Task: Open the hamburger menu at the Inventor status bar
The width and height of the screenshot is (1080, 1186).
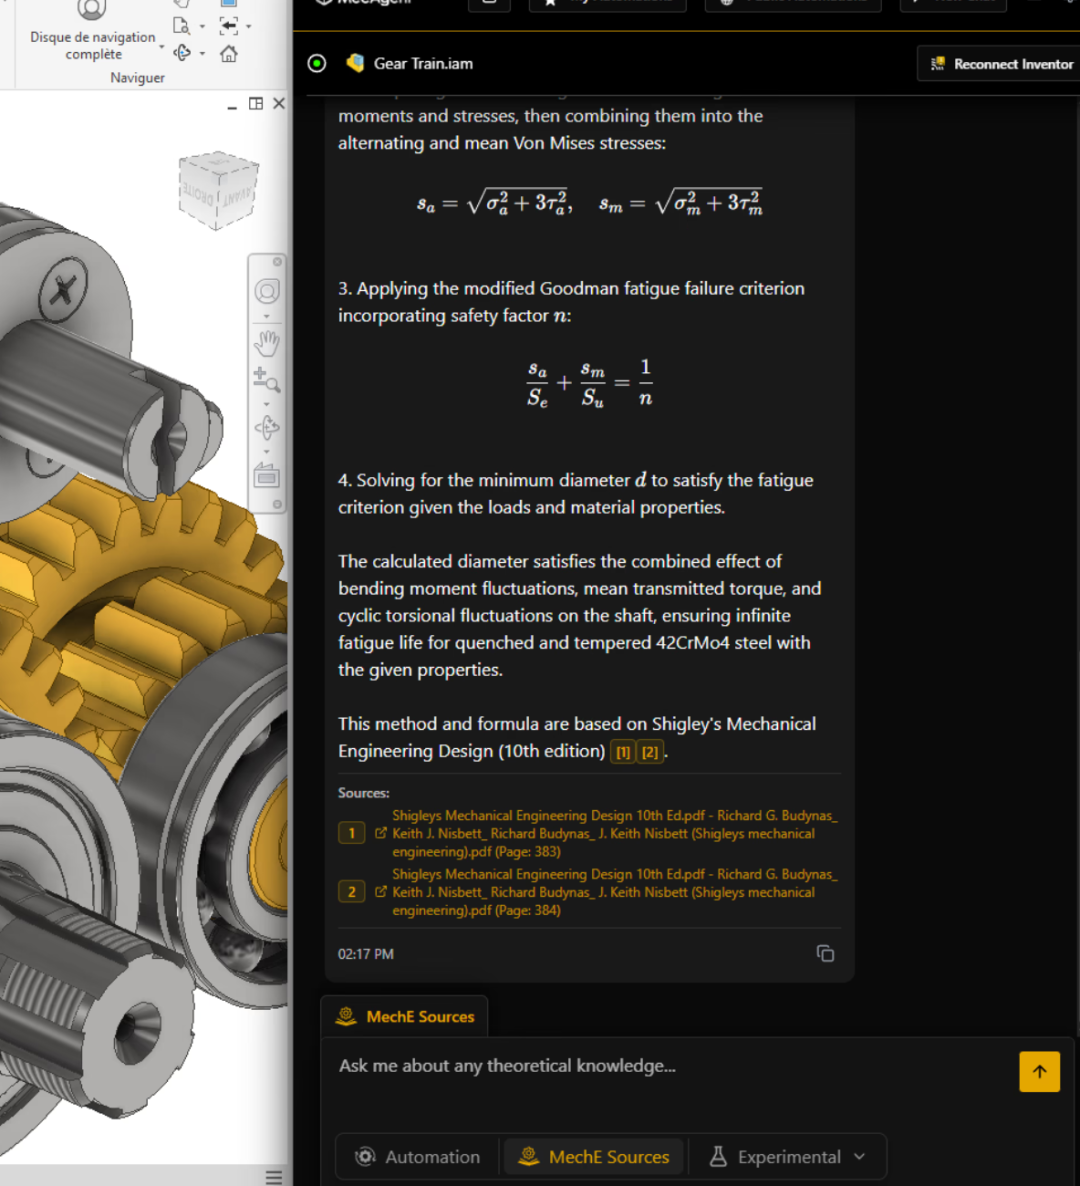Action: [274, 1177]
